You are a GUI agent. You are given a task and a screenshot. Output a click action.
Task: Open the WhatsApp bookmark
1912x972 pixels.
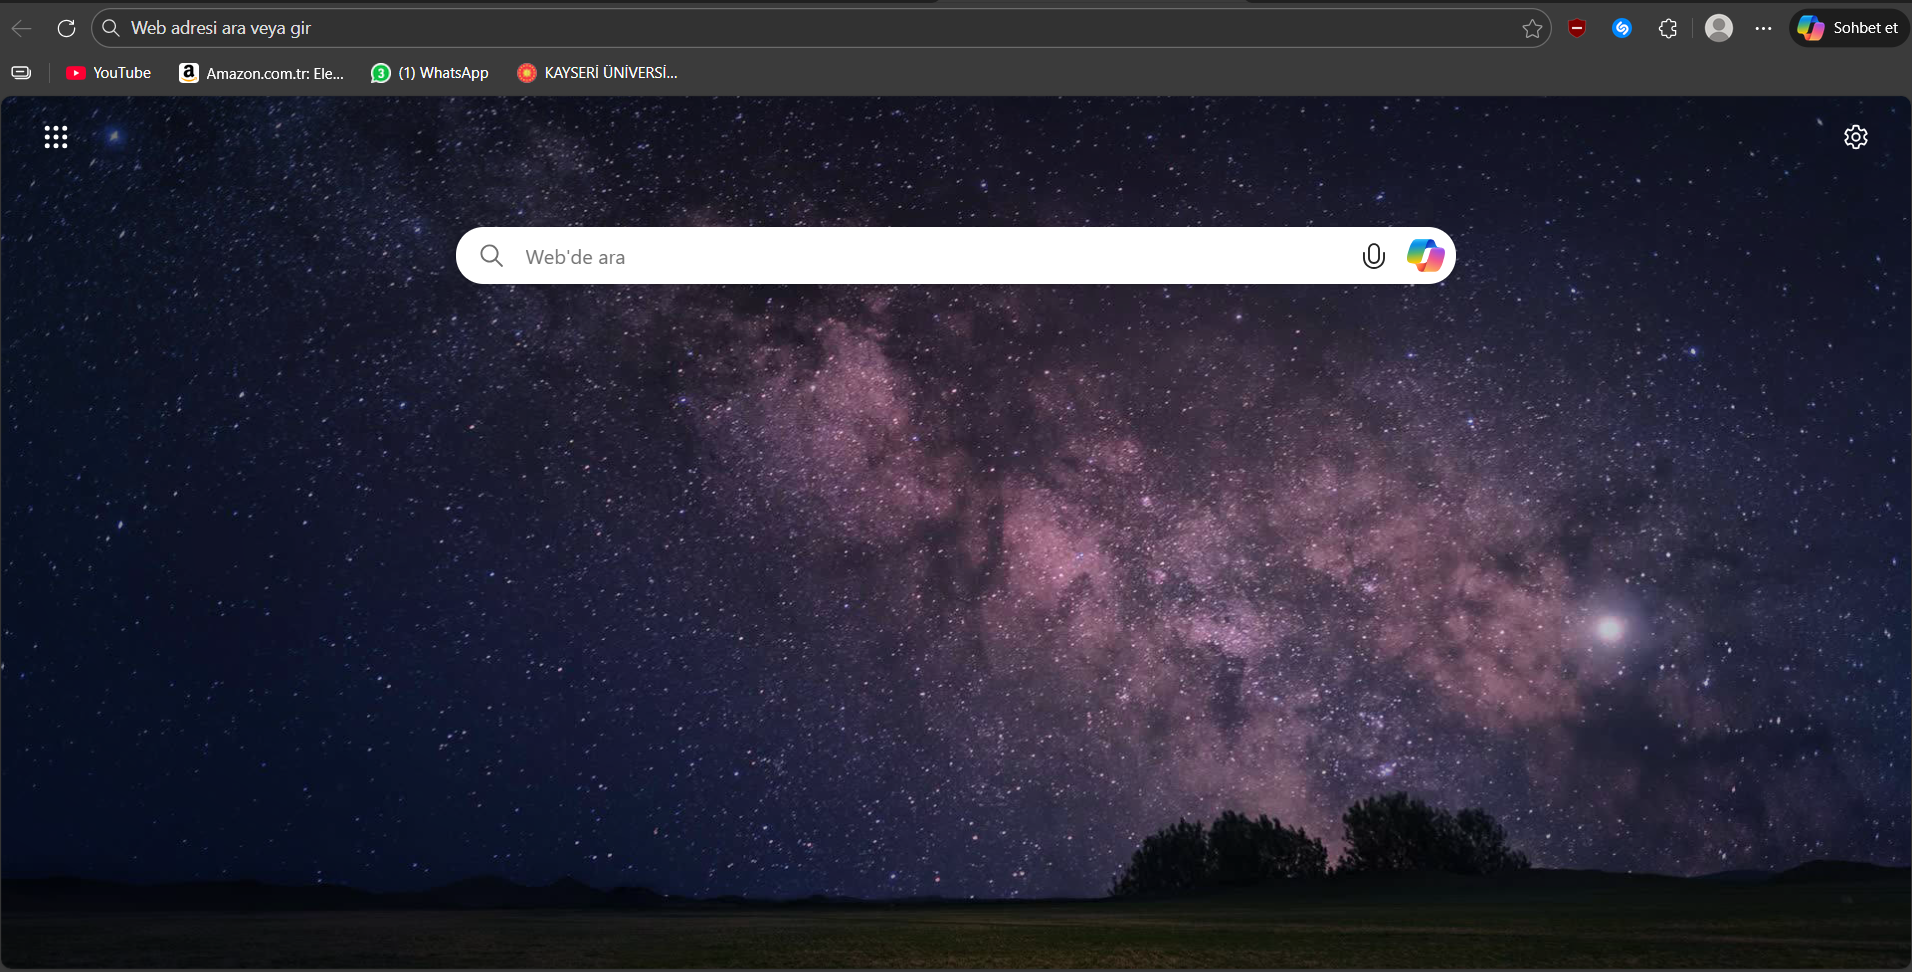click(x=430, y=73)
